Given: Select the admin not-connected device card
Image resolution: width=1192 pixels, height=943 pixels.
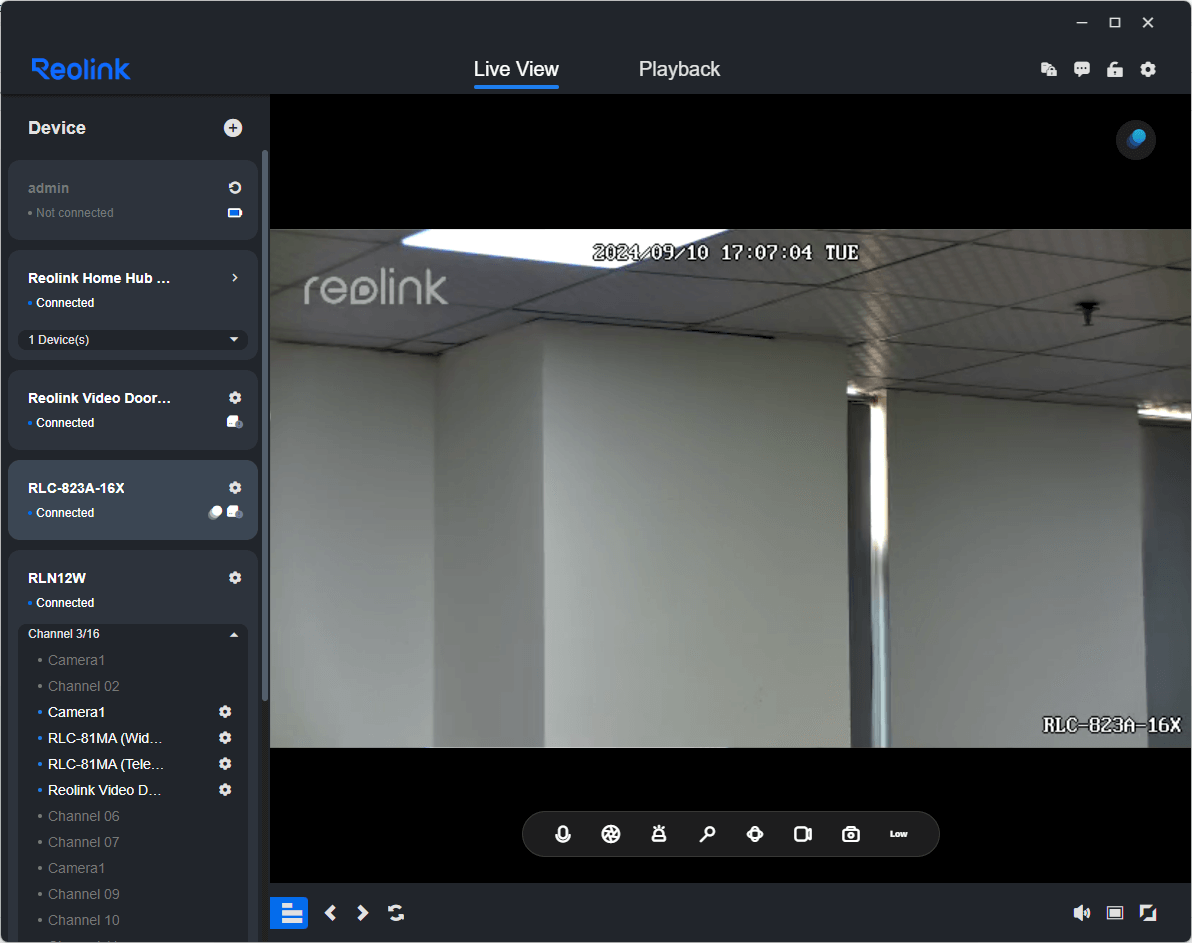Looking at the screenshot, I should pyautogui.click(x=133, y=200).
